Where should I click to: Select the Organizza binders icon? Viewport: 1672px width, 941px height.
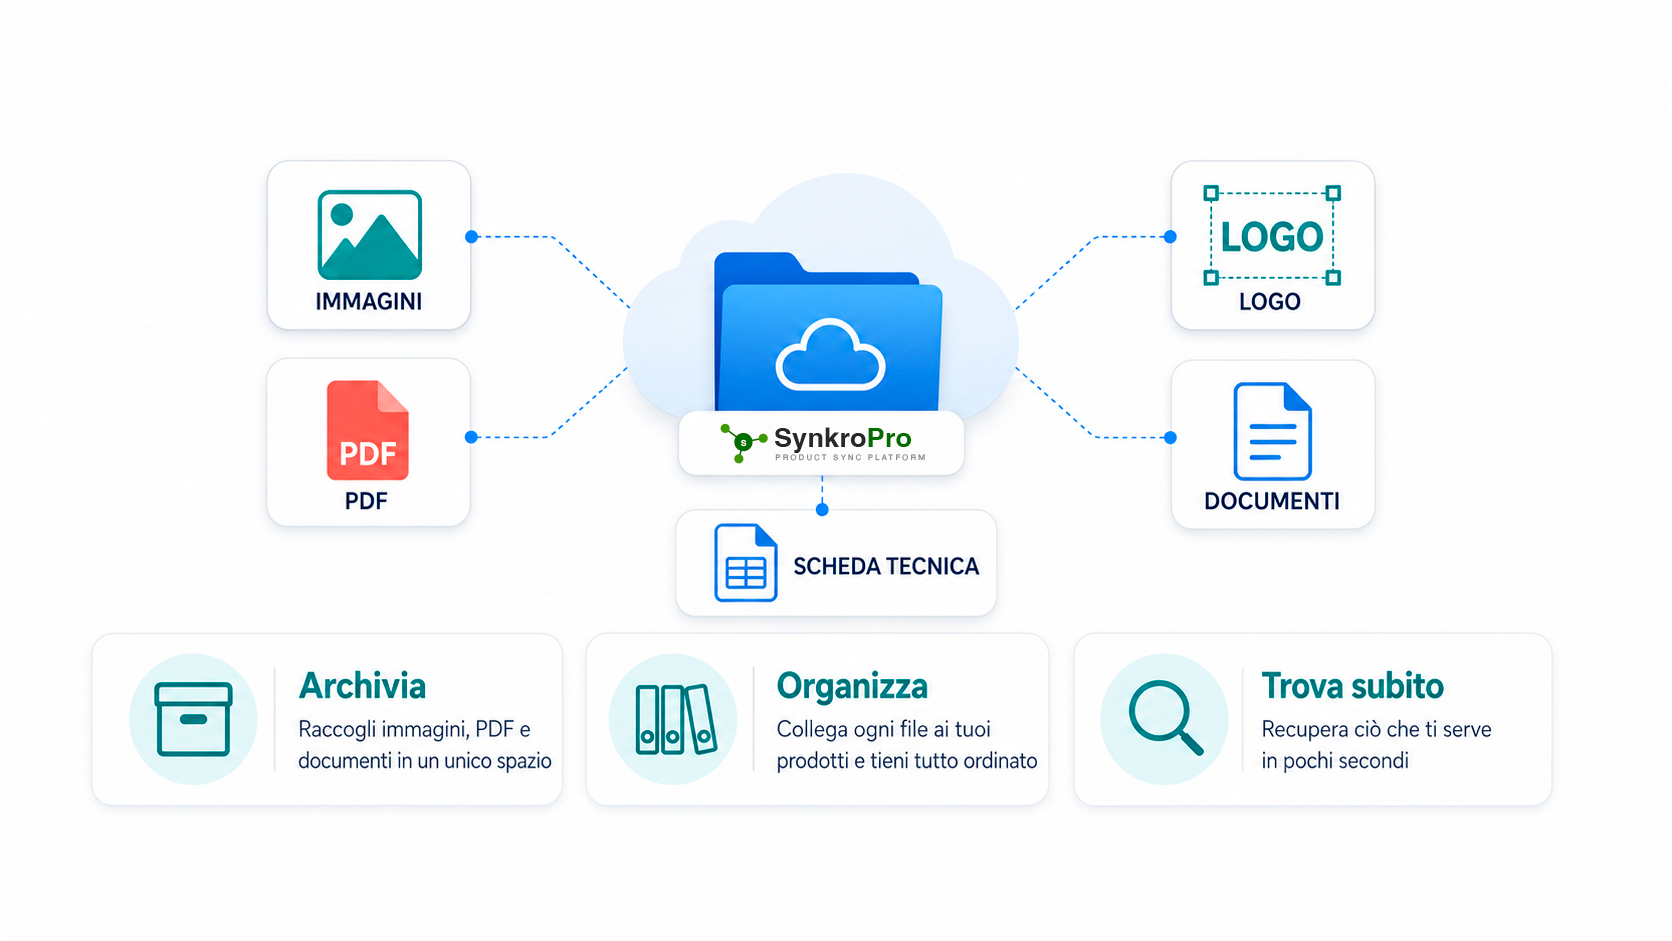[x=676, y=719]
